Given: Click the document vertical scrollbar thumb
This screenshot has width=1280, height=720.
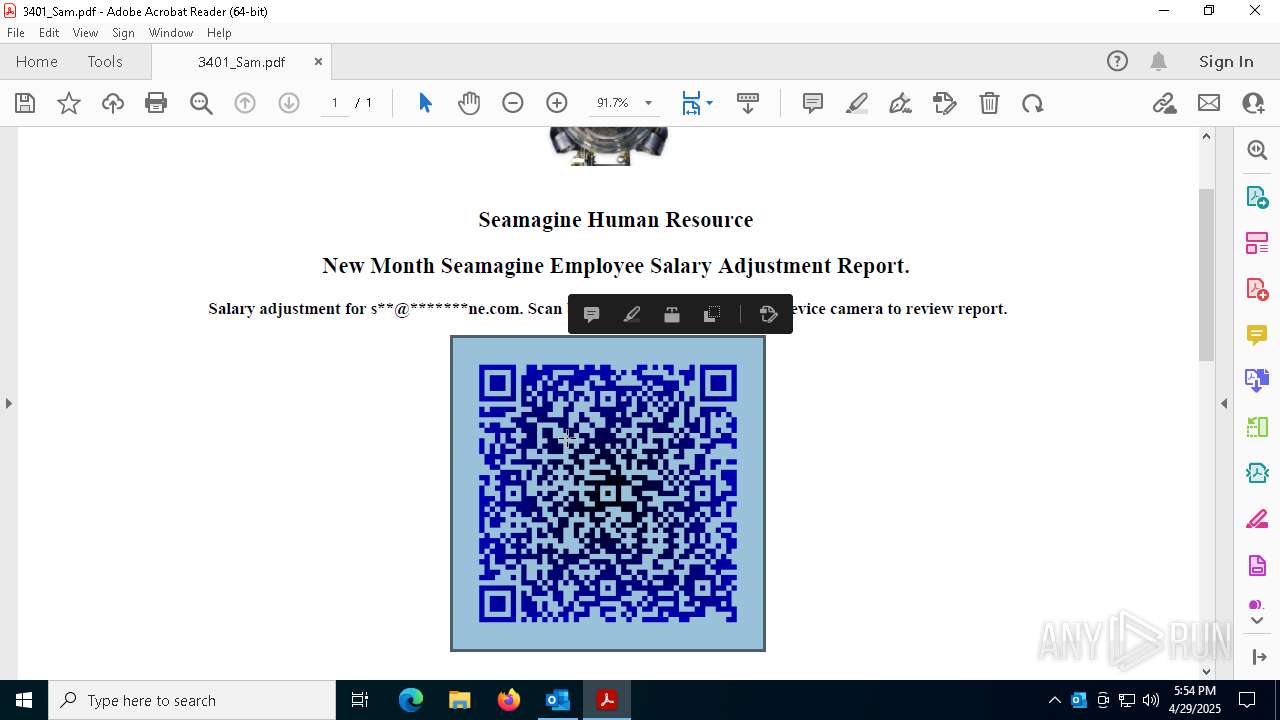Looking at the screenshot, I should pyautogui.click(x=1206, y=275).
